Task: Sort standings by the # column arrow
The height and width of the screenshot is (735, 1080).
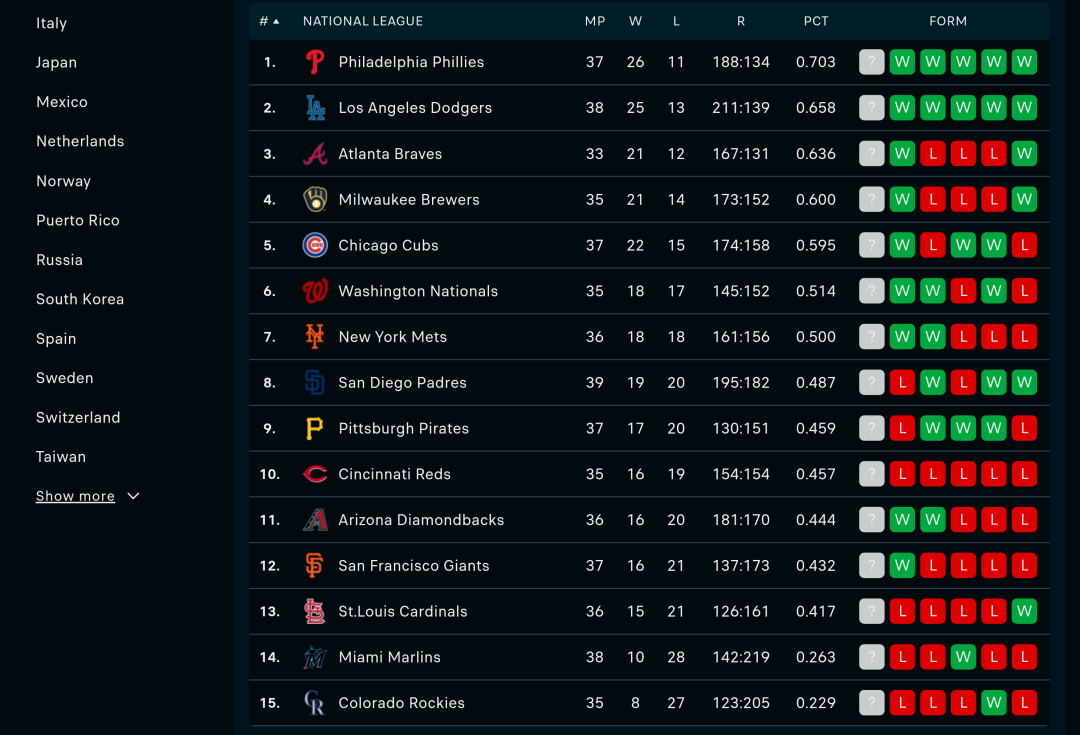Action: click(x=276, y=21)
